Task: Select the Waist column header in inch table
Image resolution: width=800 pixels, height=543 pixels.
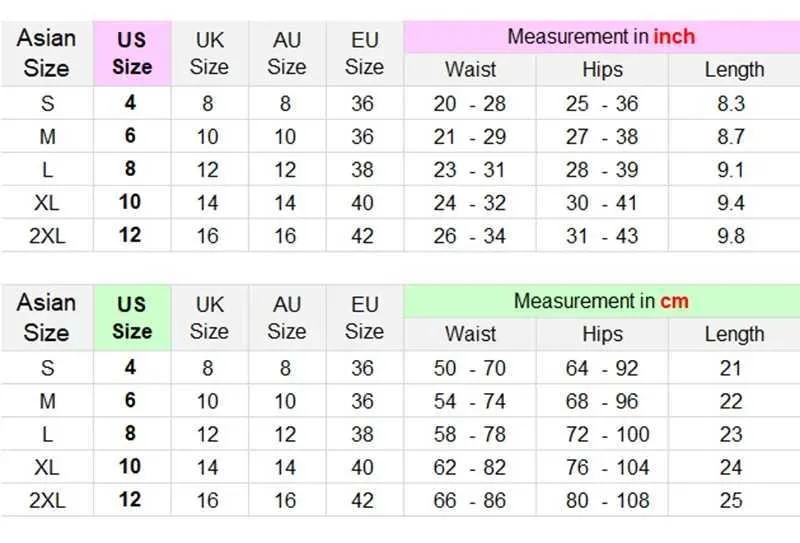Action: pos(470,70)
